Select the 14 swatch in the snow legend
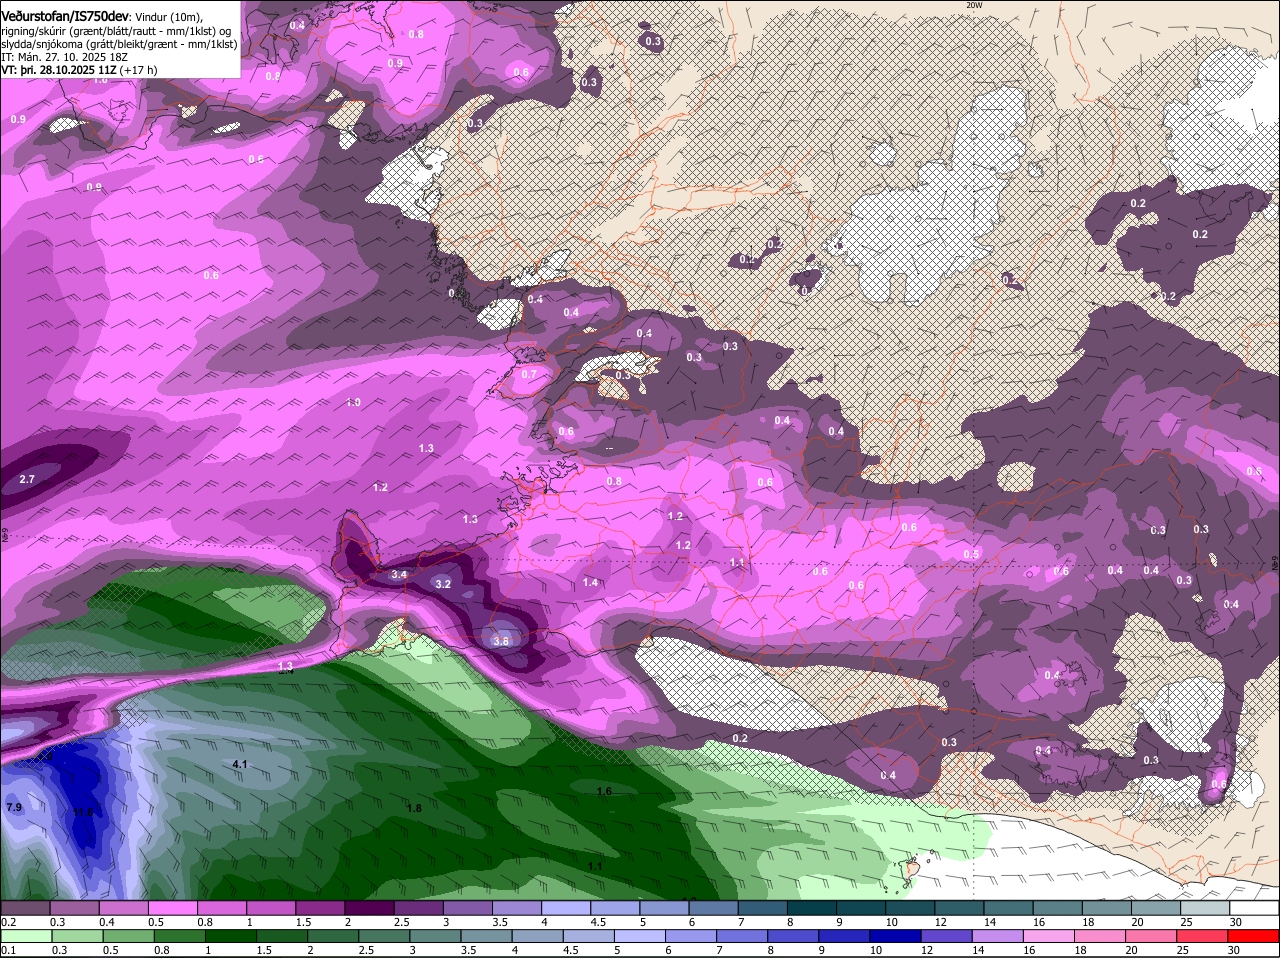This screenshot has width=1280, height=958. tap(1009, 907)
